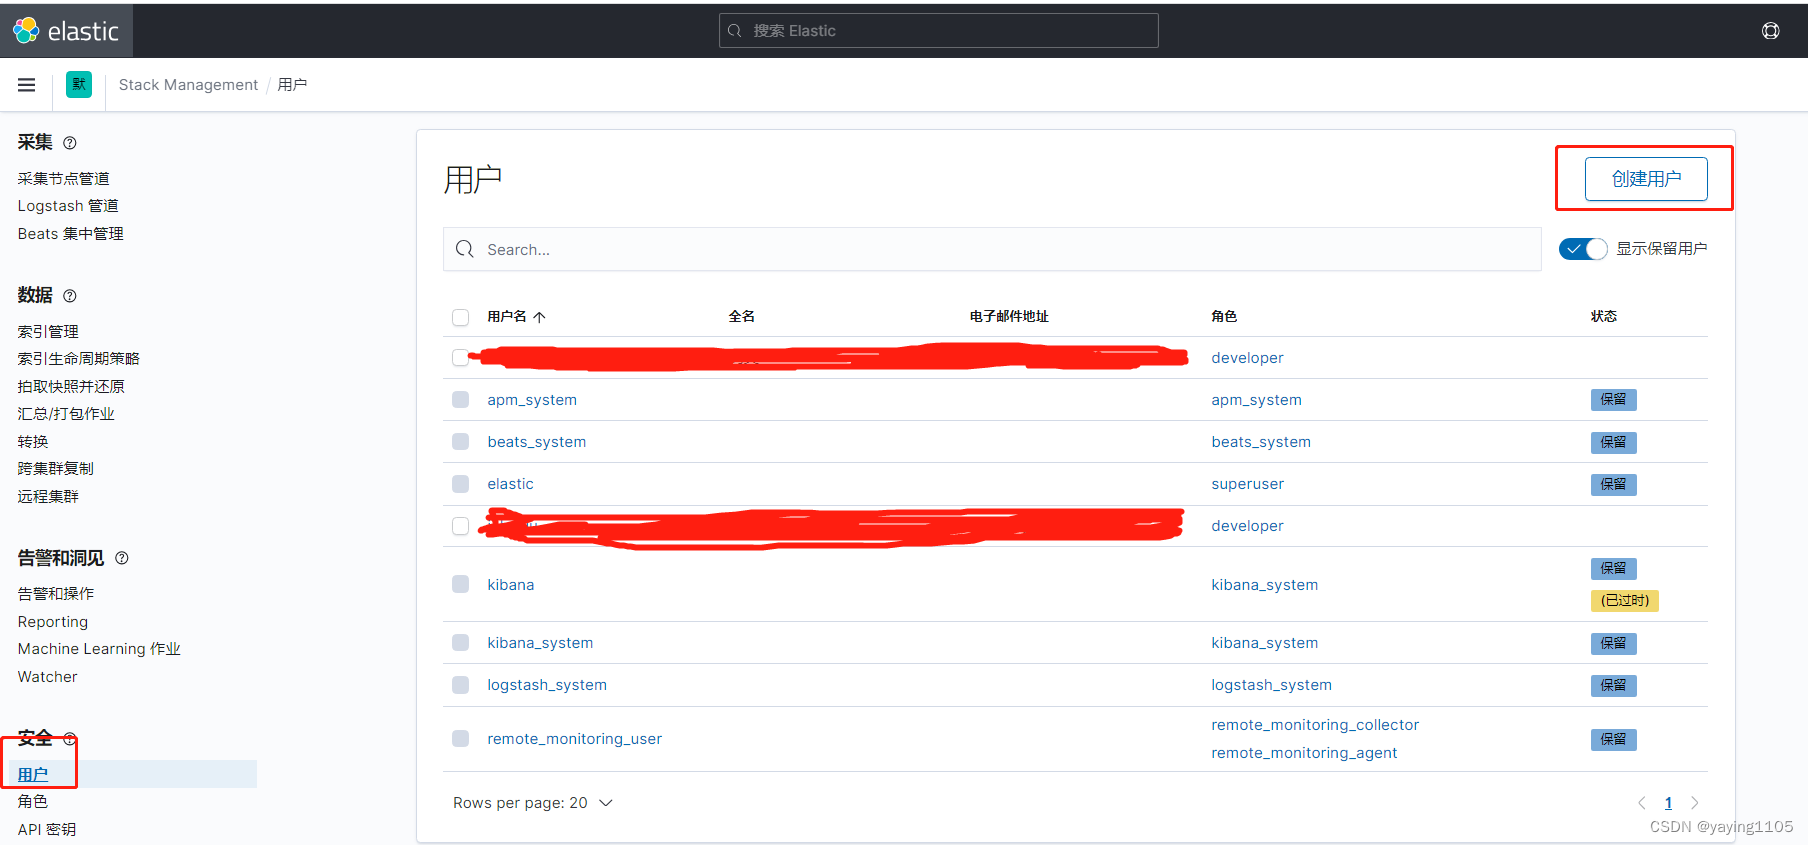Click 状态 column header
The width and height of the screenshot is (1808, 845).
pyautogui.click(x=1604, y=317)
